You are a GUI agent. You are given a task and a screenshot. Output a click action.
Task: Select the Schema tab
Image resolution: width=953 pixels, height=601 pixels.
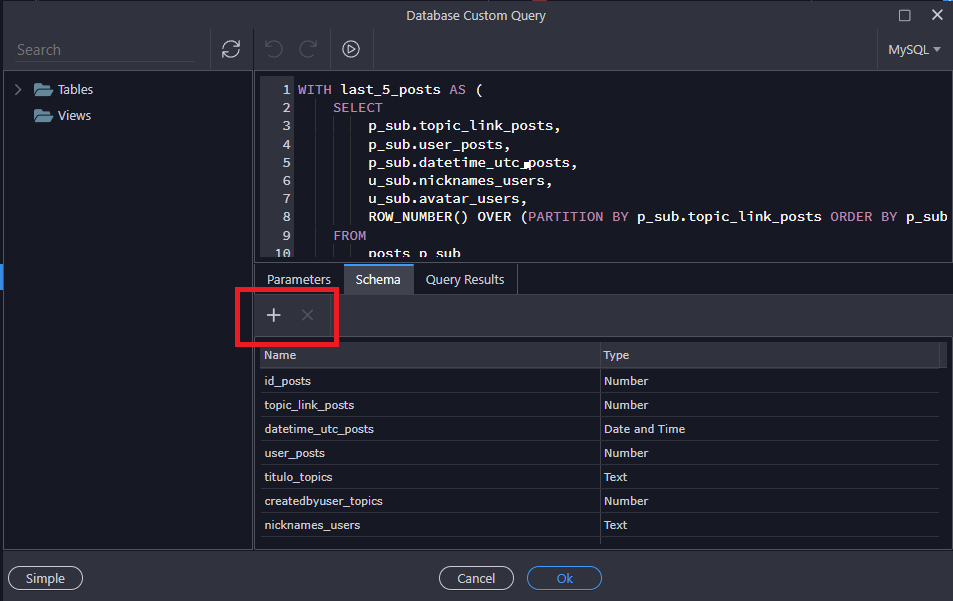pyautogui.click(x=378, y=280)
